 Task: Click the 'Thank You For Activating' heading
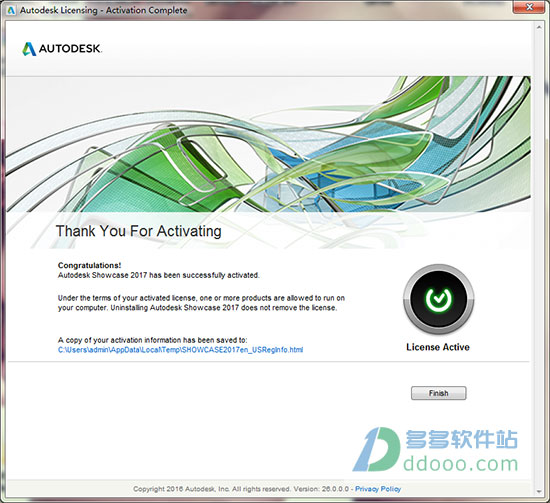[139, 231]
